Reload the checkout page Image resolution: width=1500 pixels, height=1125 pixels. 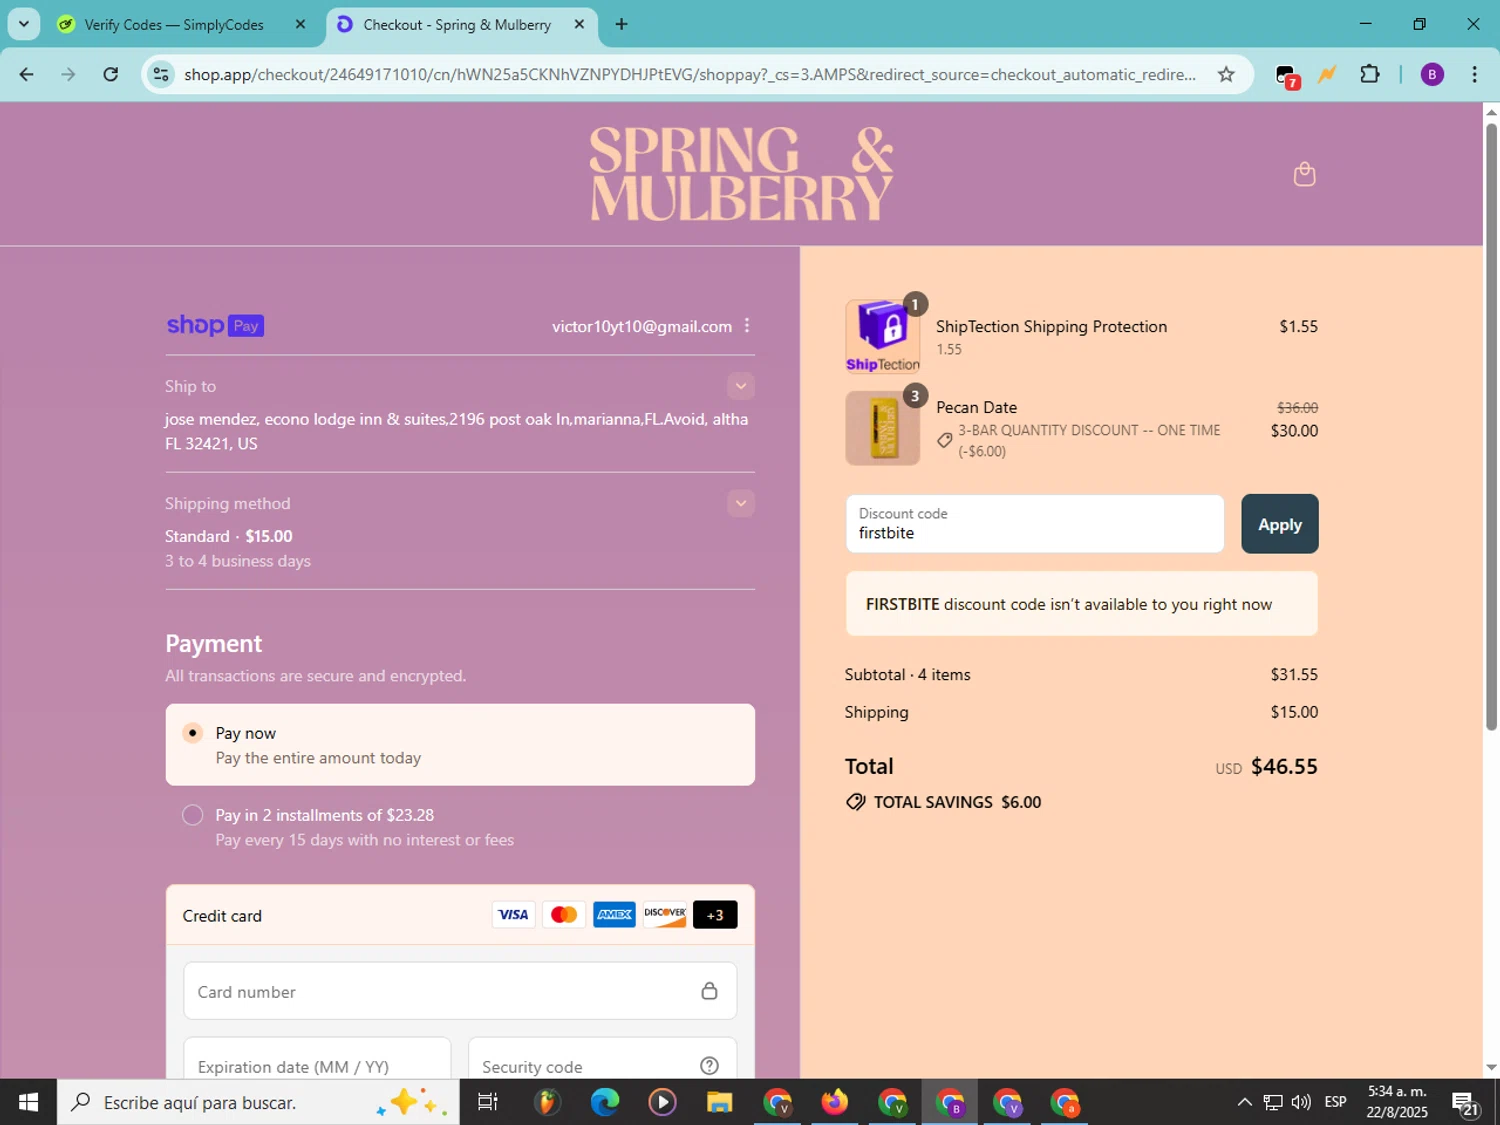click(111, 74)
